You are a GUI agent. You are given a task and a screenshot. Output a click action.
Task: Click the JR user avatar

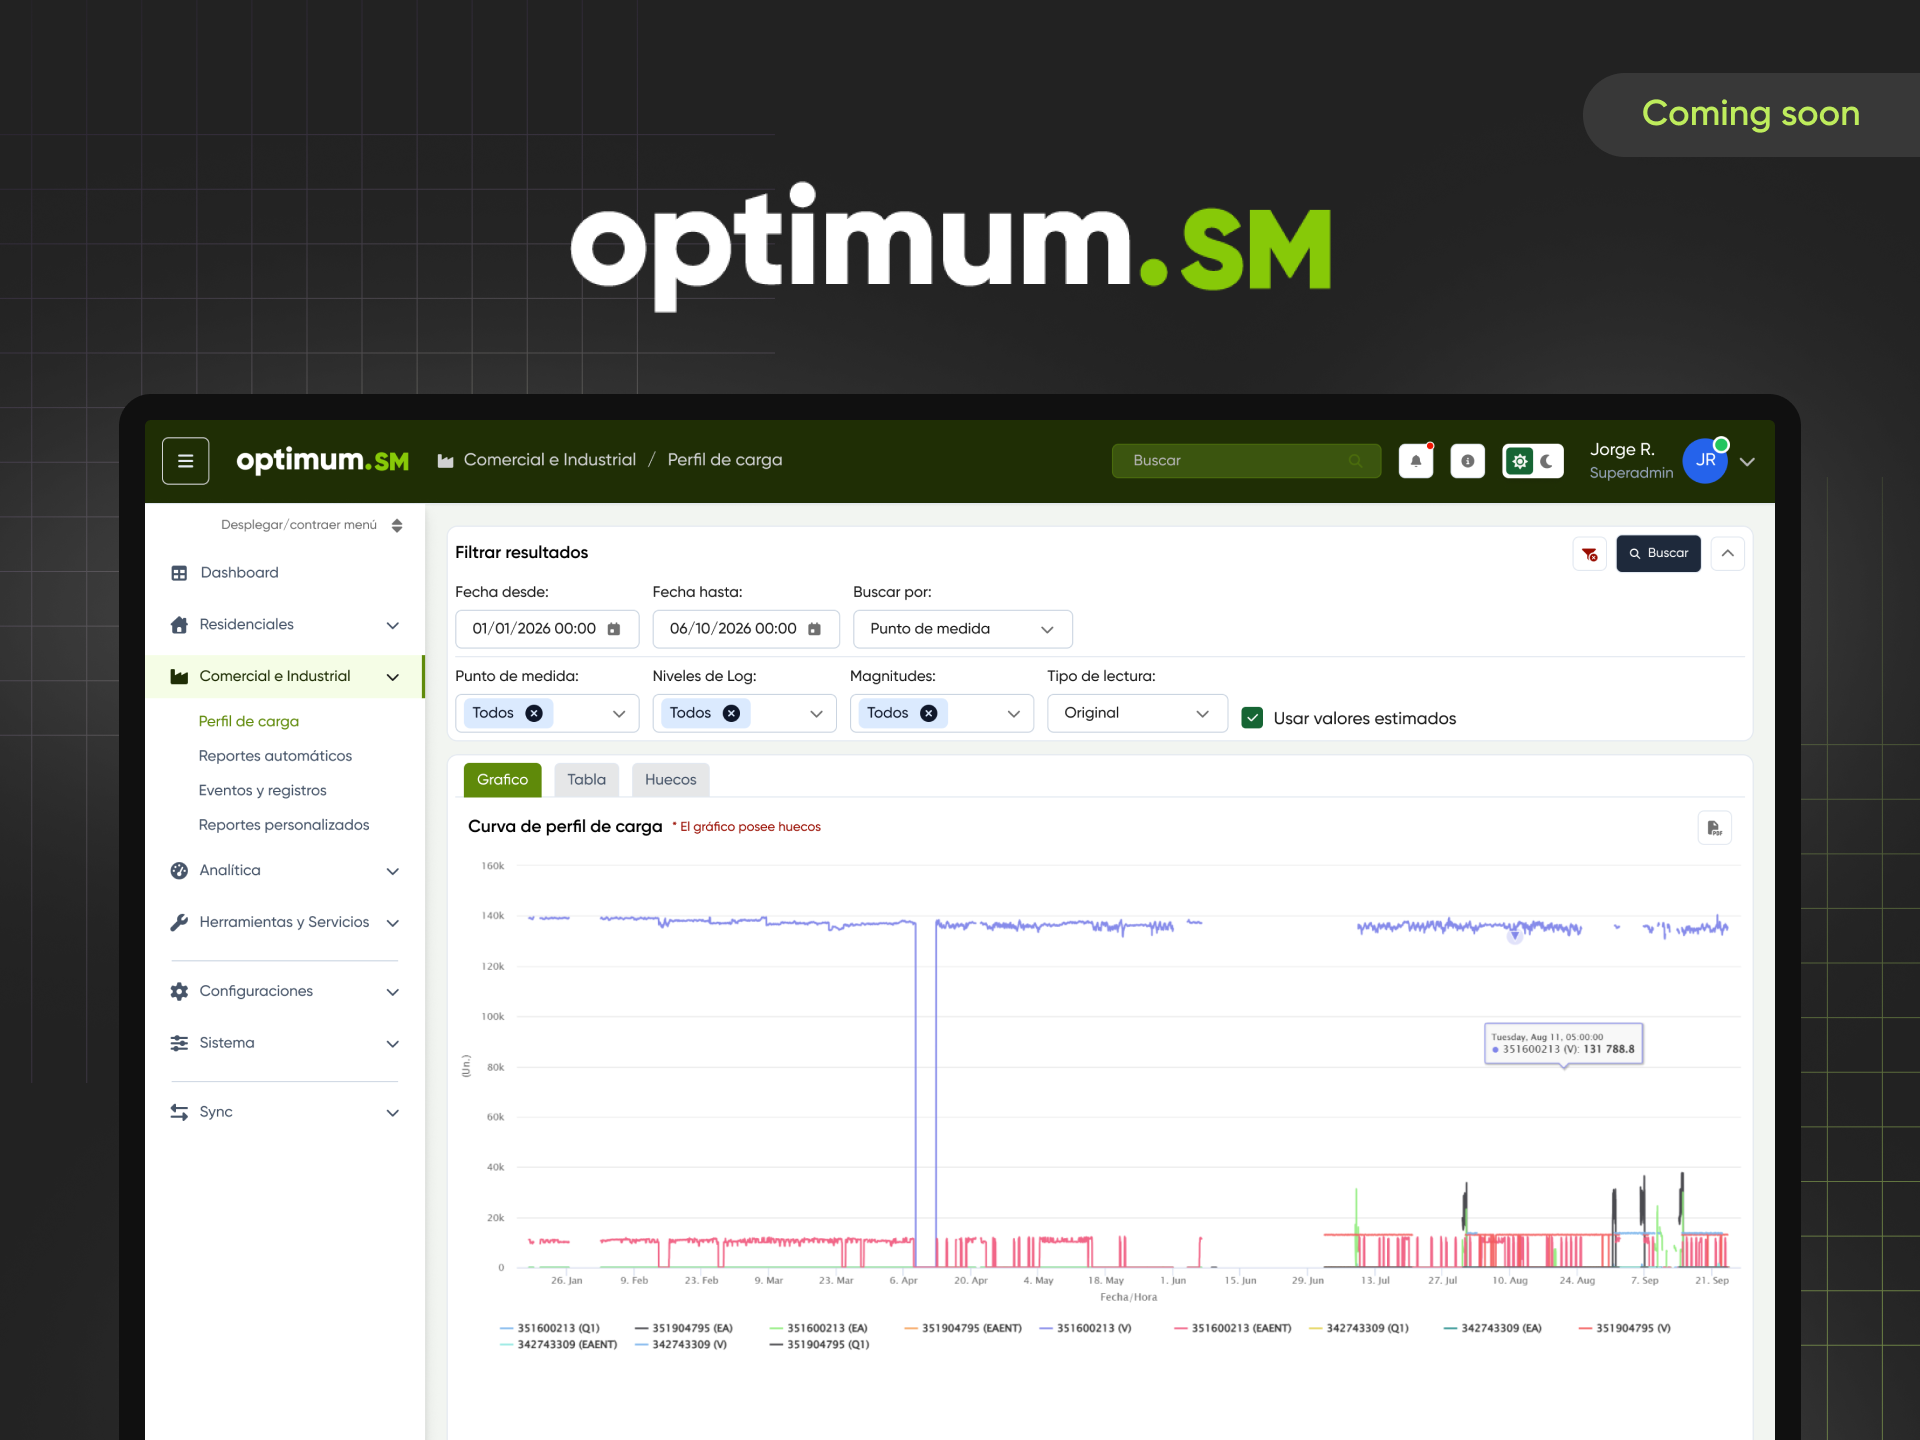[1705, 461]
